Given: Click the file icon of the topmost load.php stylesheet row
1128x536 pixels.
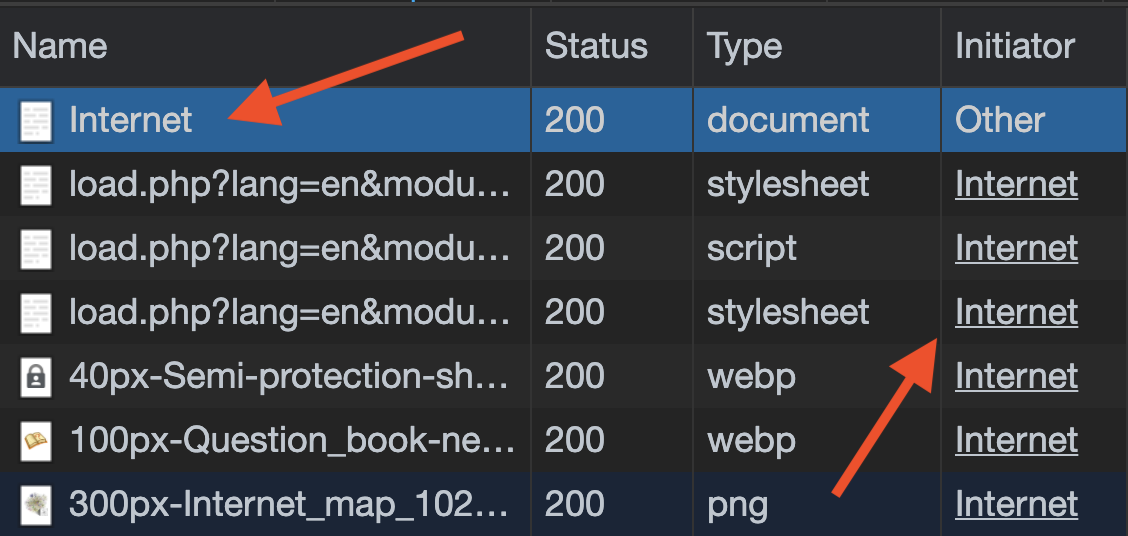Looking at the screenshot, I should 36,185.
